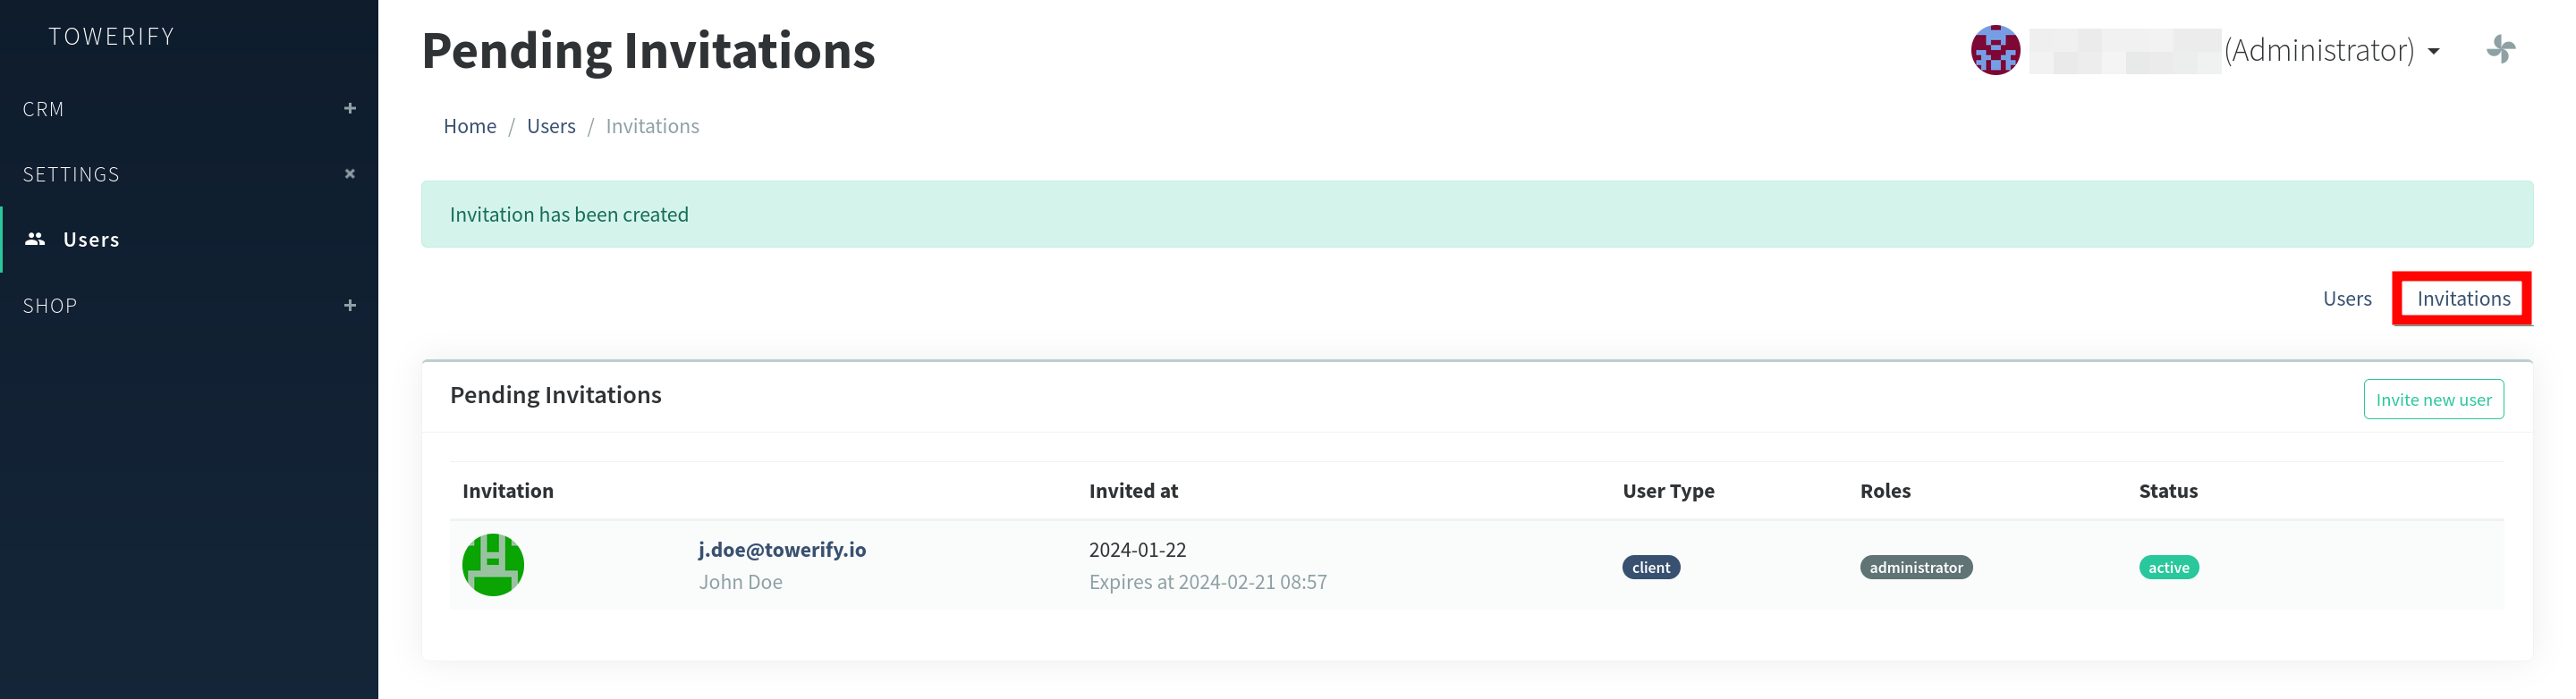
Task: Expand the CRM section plus icon
Action: [350, 108]
